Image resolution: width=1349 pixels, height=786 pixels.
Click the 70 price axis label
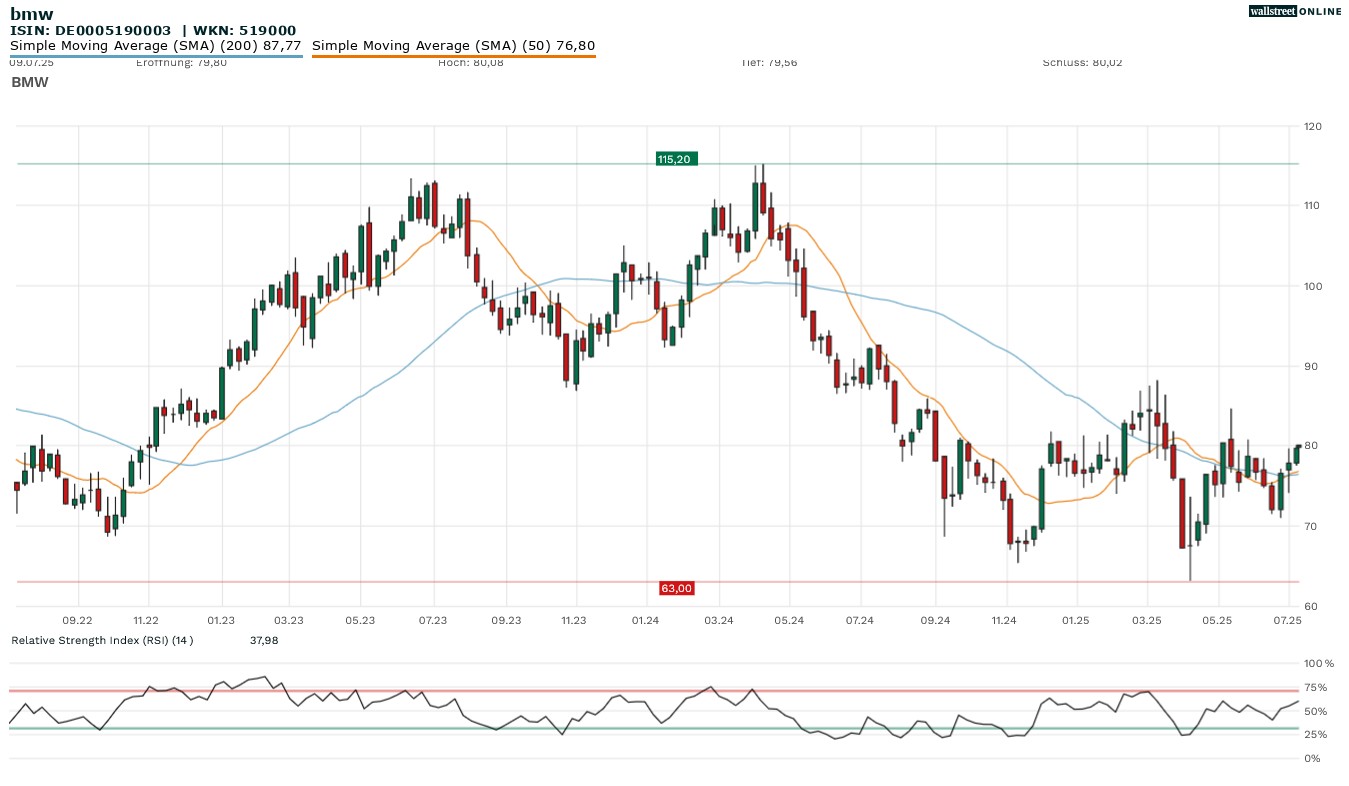click(x=1311, y=526)
